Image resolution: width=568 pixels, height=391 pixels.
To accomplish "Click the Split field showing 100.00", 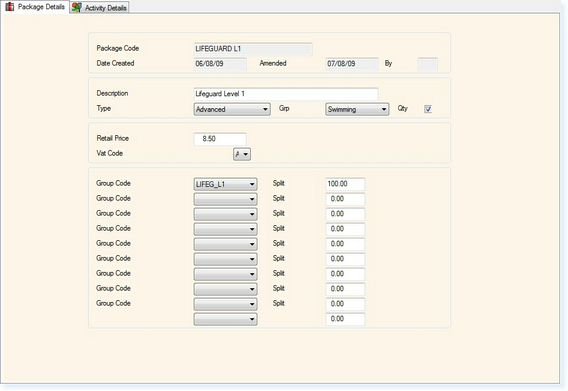I will (x=345, y=184).
